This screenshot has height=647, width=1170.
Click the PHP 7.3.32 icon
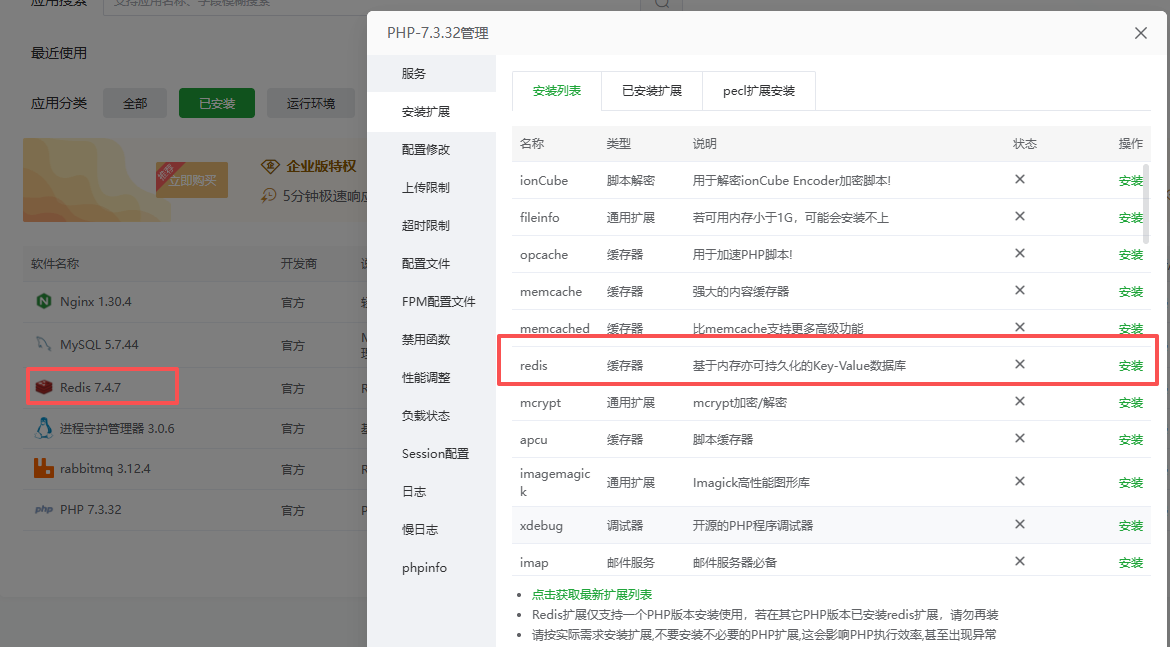[x=44, y=510]
